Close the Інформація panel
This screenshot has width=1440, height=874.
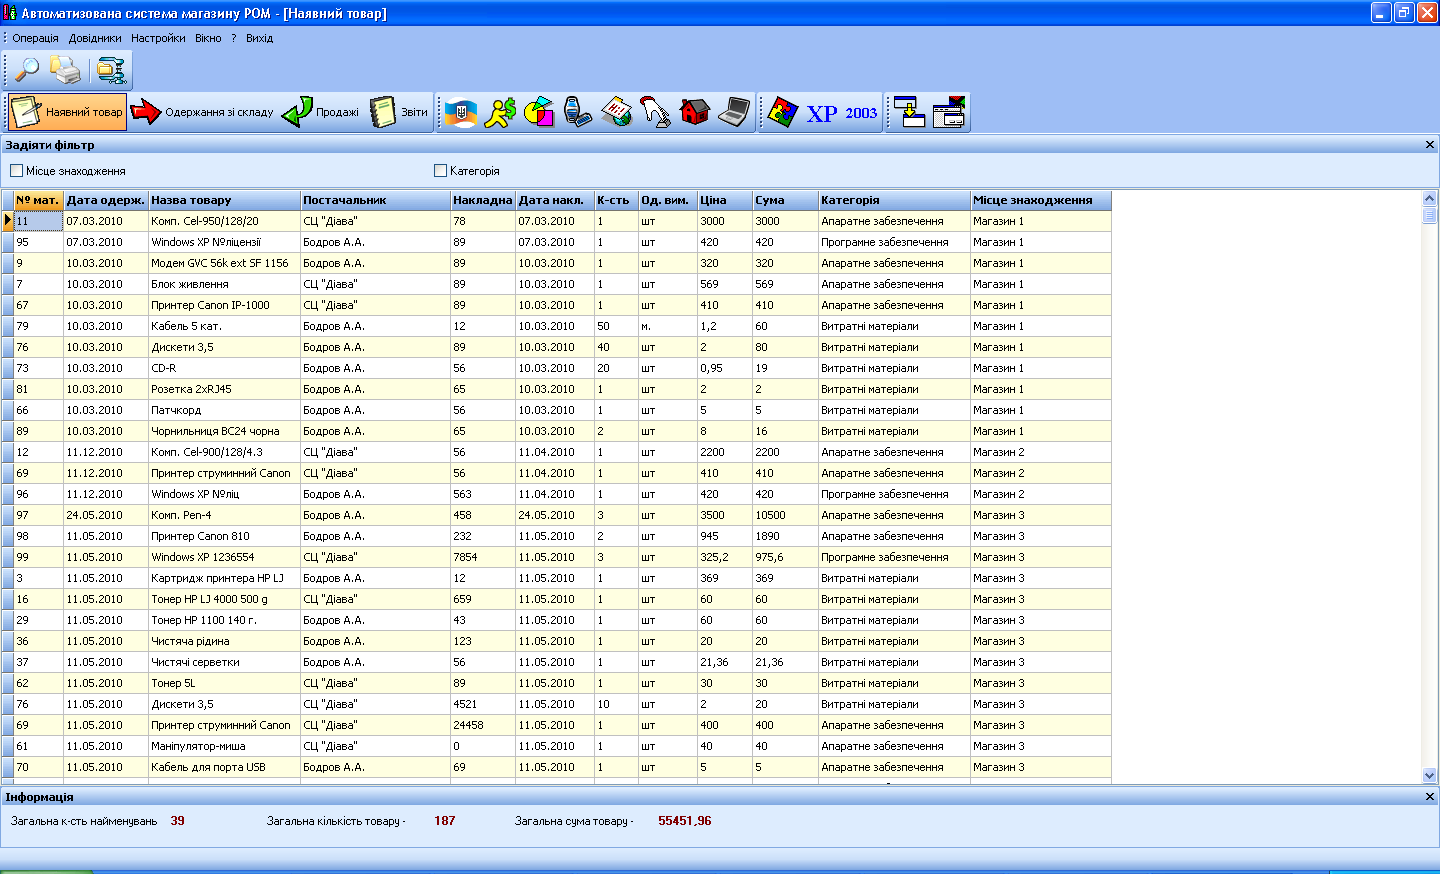pyautogui.click(x=1430, y=797)
